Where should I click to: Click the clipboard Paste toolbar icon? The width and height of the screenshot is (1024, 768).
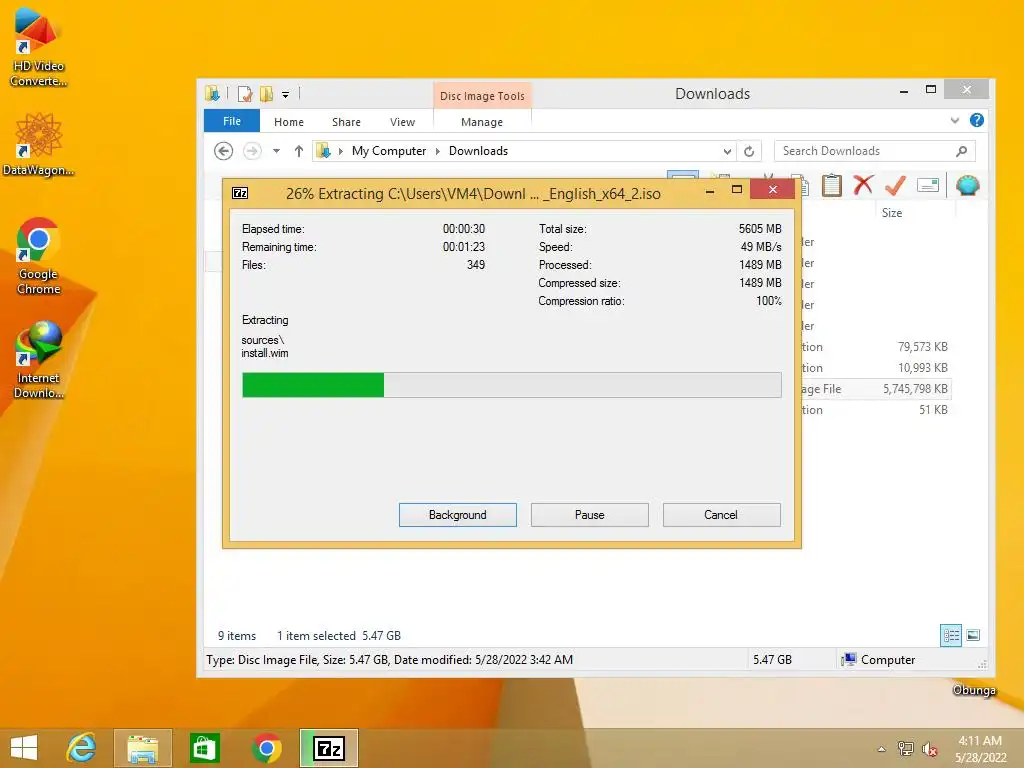(x=831, y=185)
